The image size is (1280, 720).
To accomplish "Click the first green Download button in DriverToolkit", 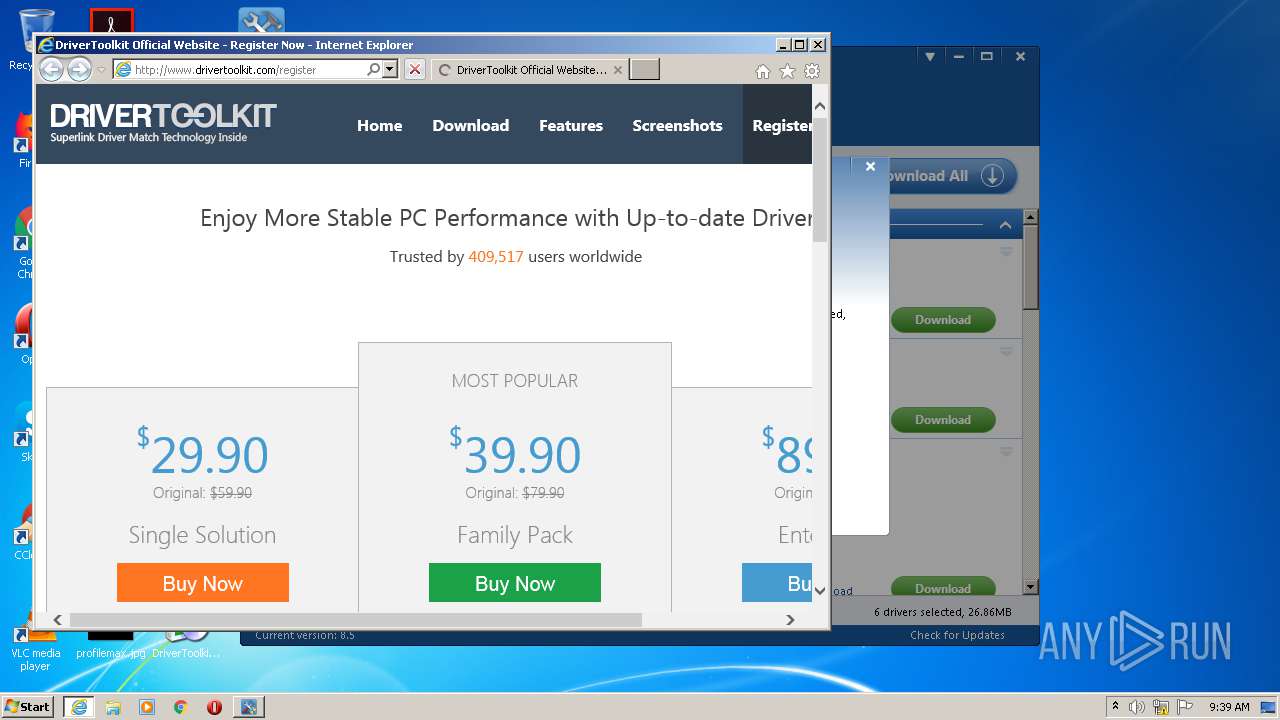I will pos(943,320).
